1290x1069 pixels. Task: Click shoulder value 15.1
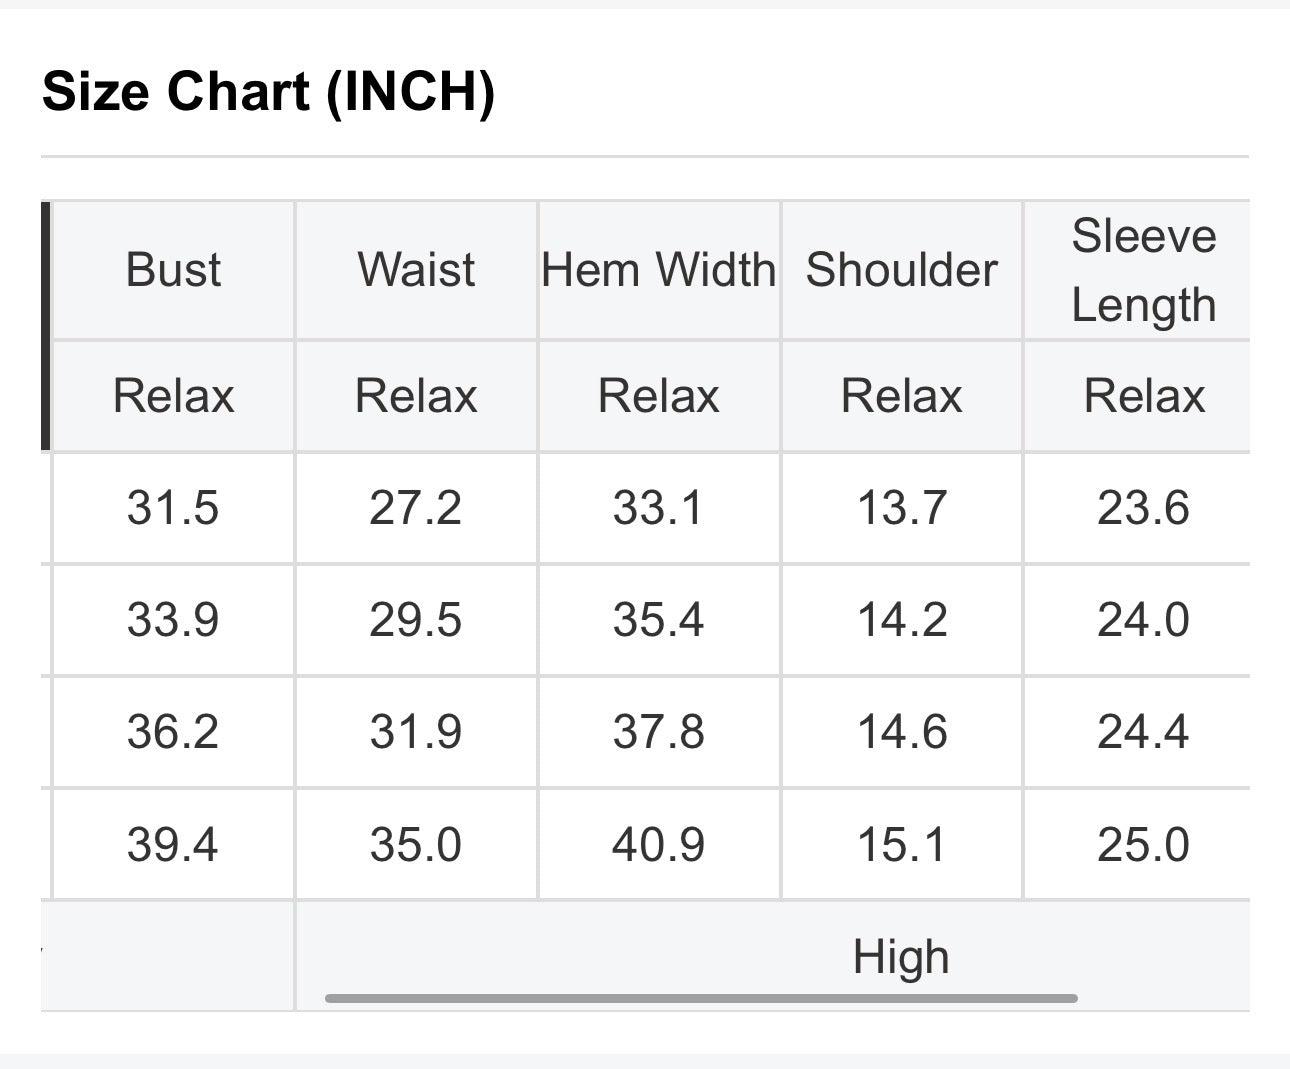point(902,845)
